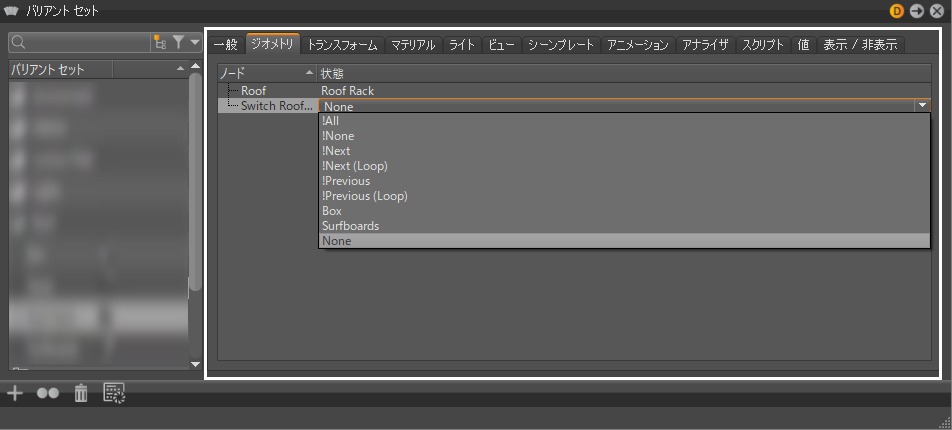Viewport: 952px width, 430px height.
Task: Click the tree view icon beside search field
Action: [160, 42]
